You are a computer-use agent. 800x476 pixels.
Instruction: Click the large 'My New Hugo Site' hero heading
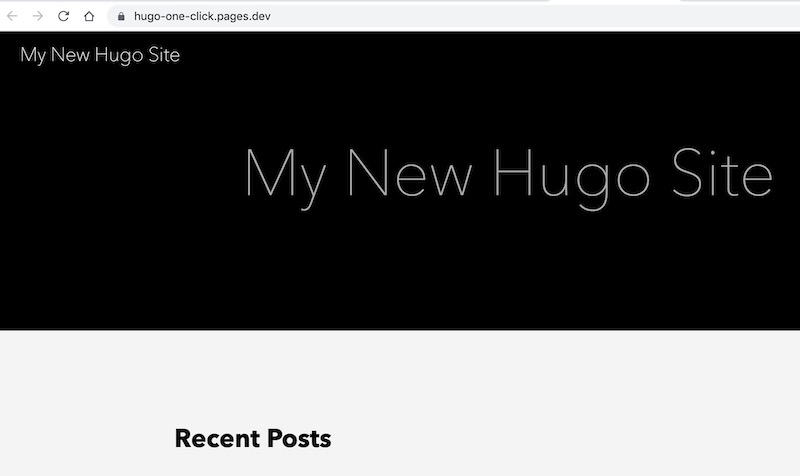tap(509, 177)
